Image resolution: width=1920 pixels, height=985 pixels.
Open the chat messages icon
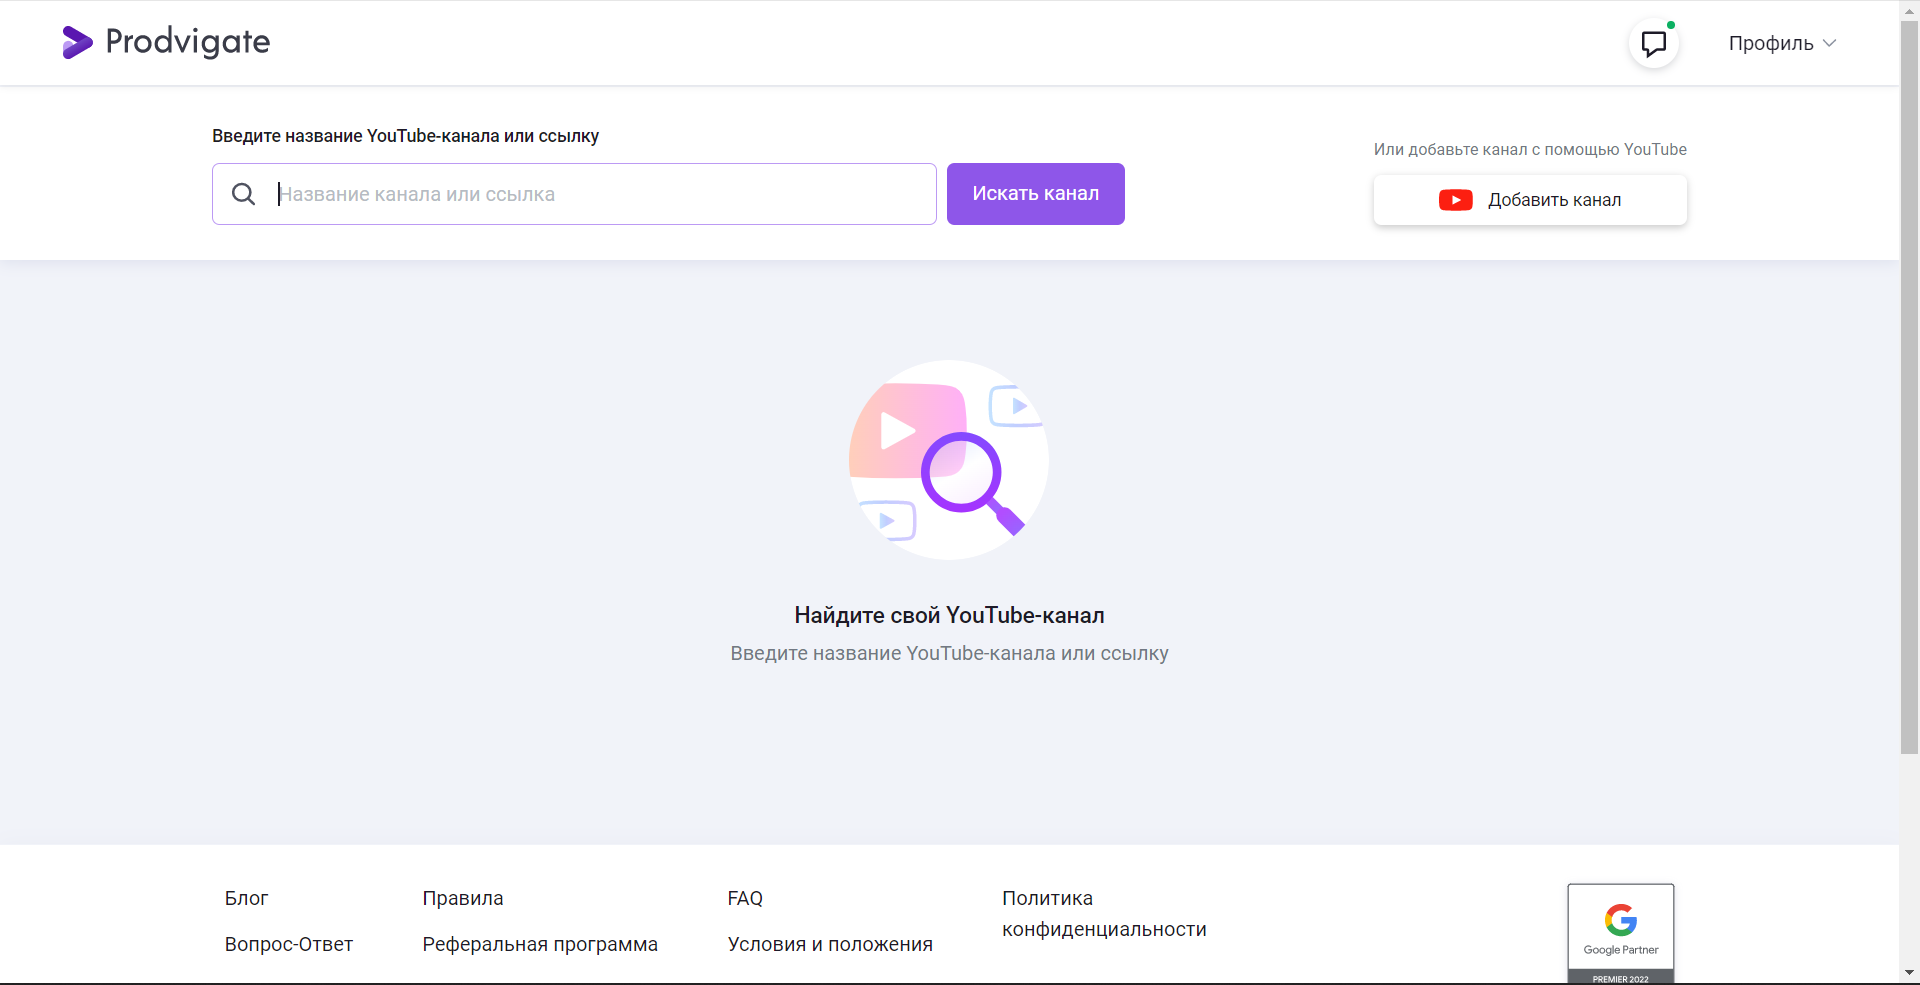point(1654,43)
